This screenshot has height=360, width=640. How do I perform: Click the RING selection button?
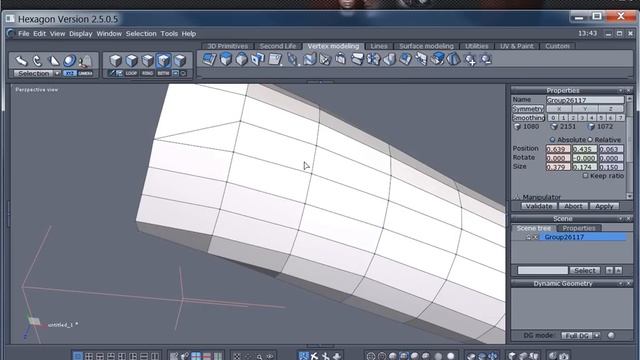(147, 73)
